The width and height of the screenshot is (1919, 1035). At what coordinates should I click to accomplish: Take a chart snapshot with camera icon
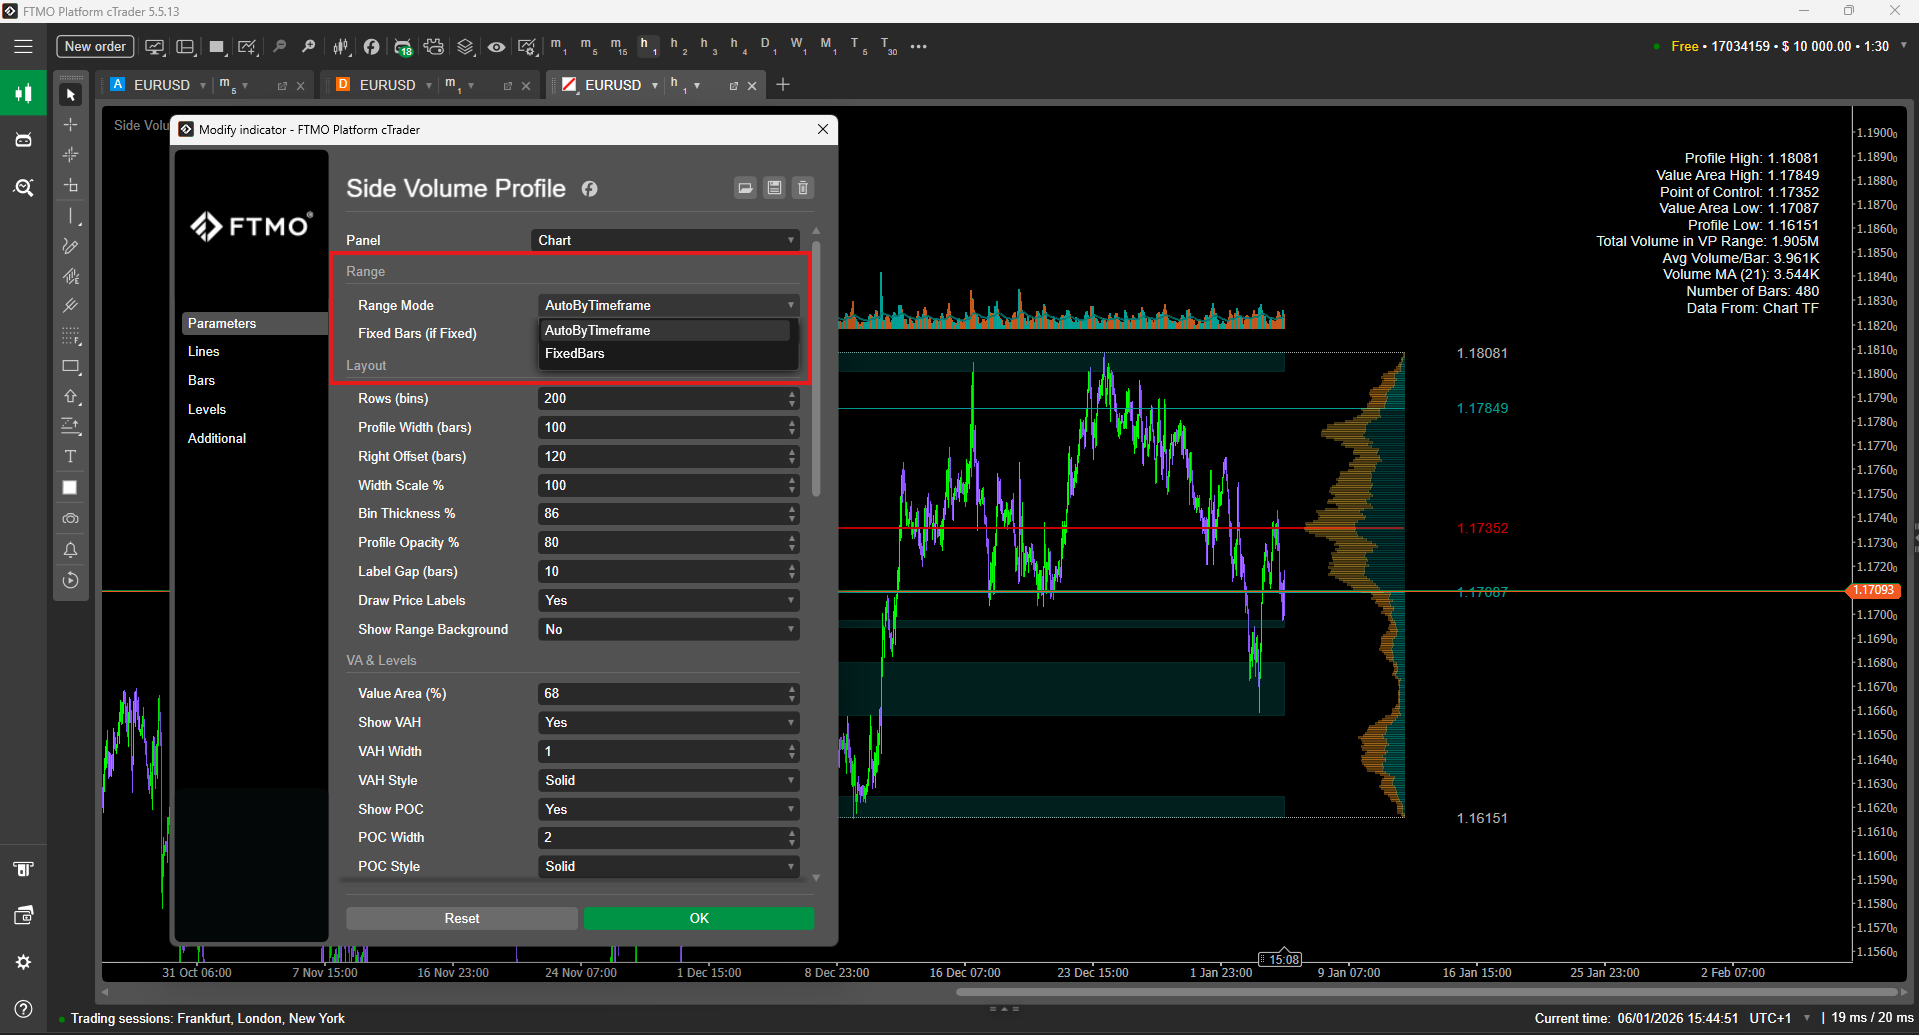click(x=70, y=519)
